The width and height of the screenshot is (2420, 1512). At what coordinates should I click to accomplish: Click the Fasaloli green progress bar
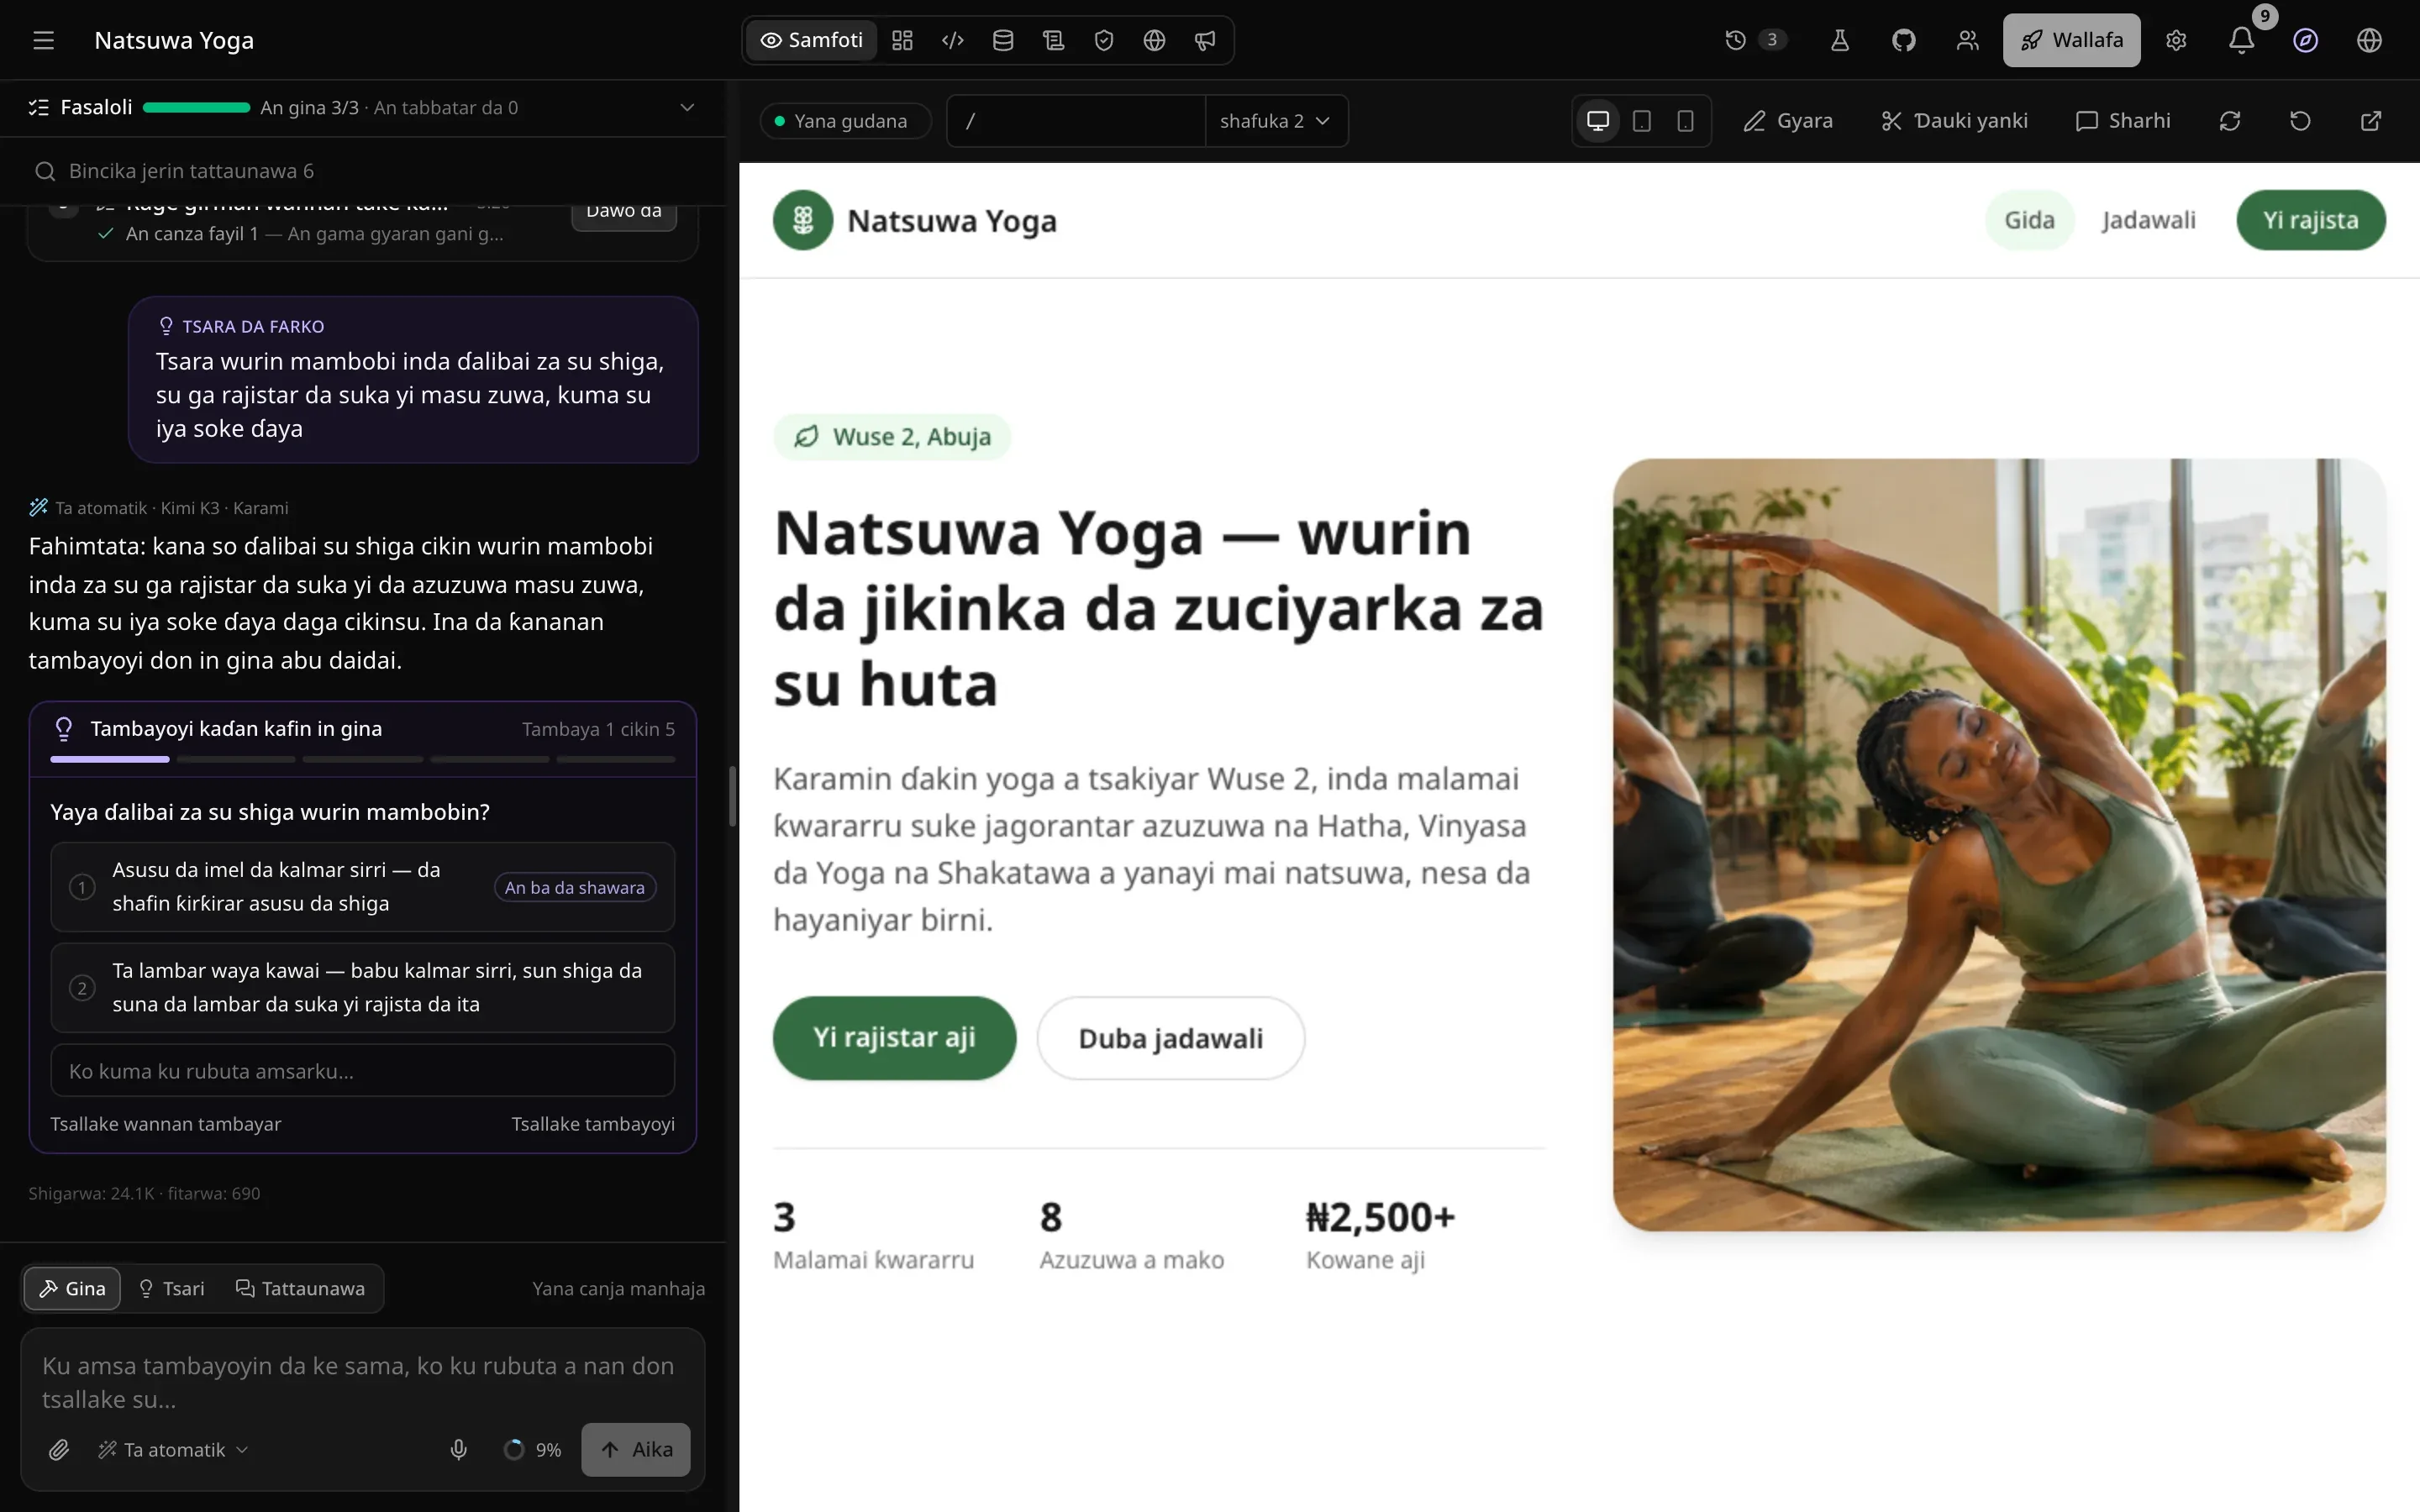(196, 107)
